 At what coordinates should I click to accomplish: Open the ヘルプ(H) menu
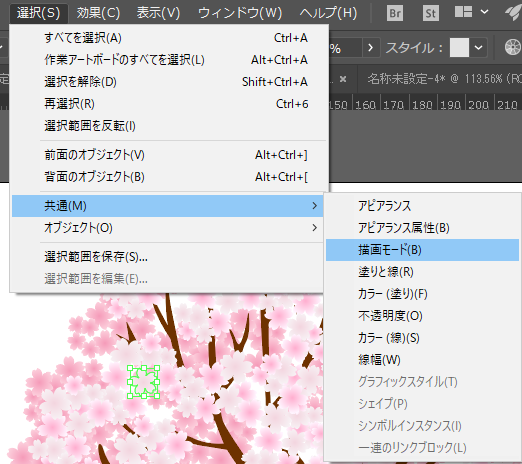[x=328, y=13]
